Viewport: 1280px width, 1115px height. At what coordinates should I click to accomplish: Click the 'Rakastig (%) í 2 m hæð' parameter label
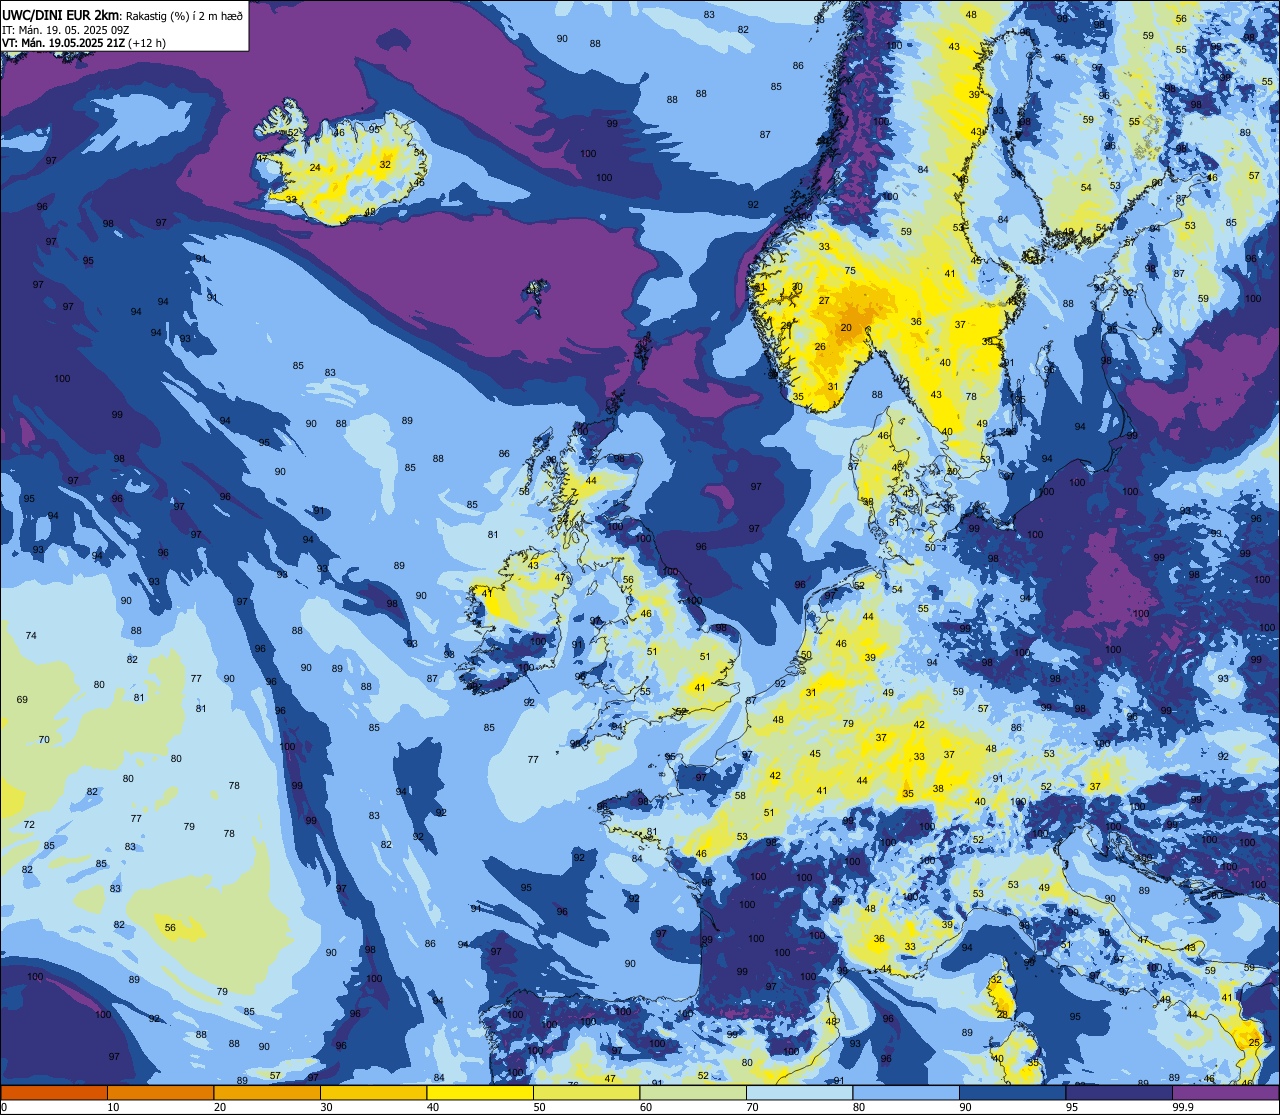pyautogui.click(x=184, y=15)
